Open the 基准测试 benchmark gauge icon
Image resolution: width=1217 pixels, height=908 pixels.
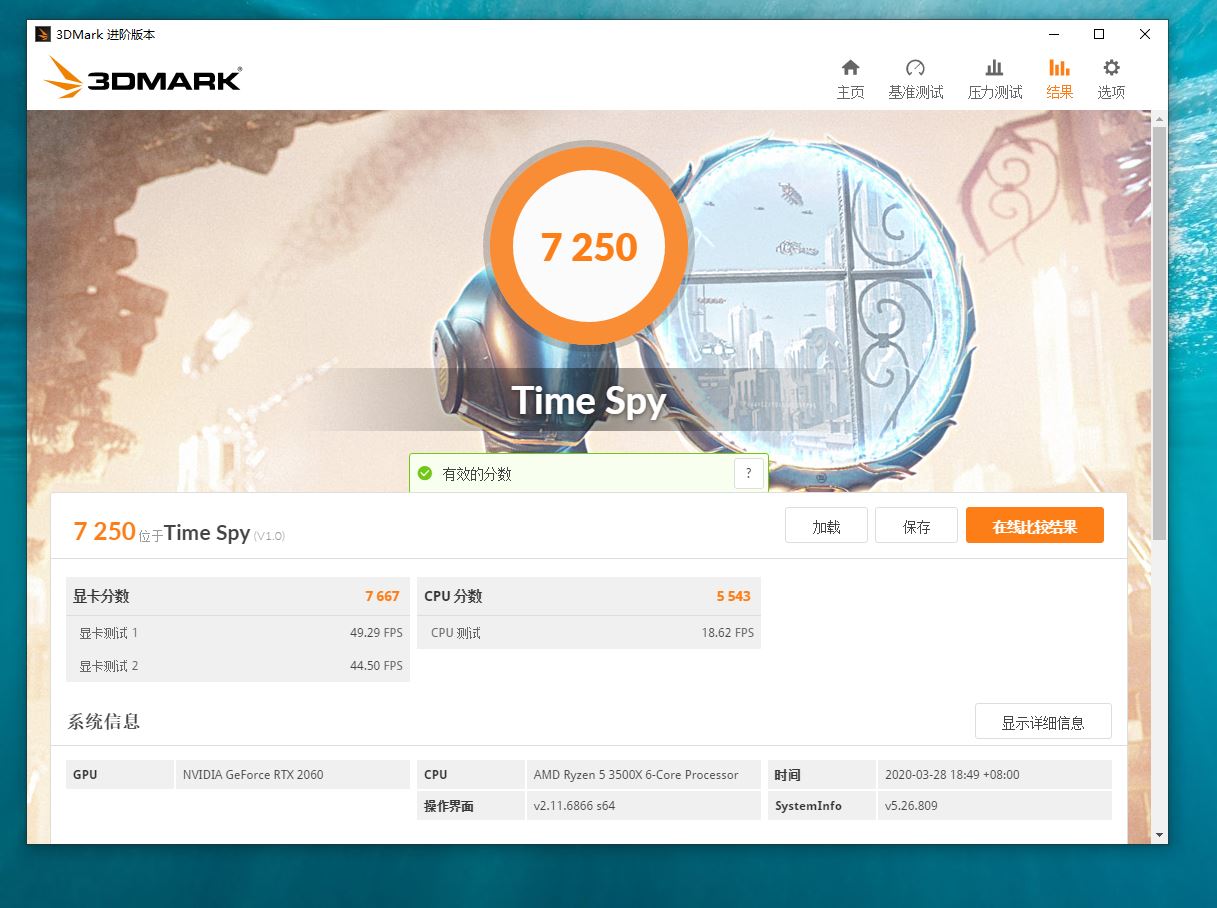(x=915, y=68)
